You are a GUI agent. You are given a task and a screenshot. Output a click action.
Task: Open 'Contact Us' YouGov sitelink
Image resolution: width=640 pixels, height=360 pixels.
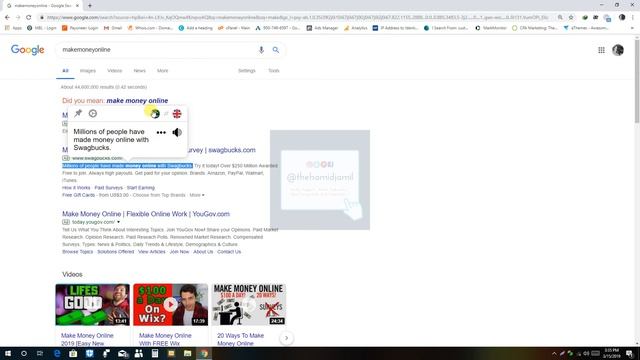(229, 252)
